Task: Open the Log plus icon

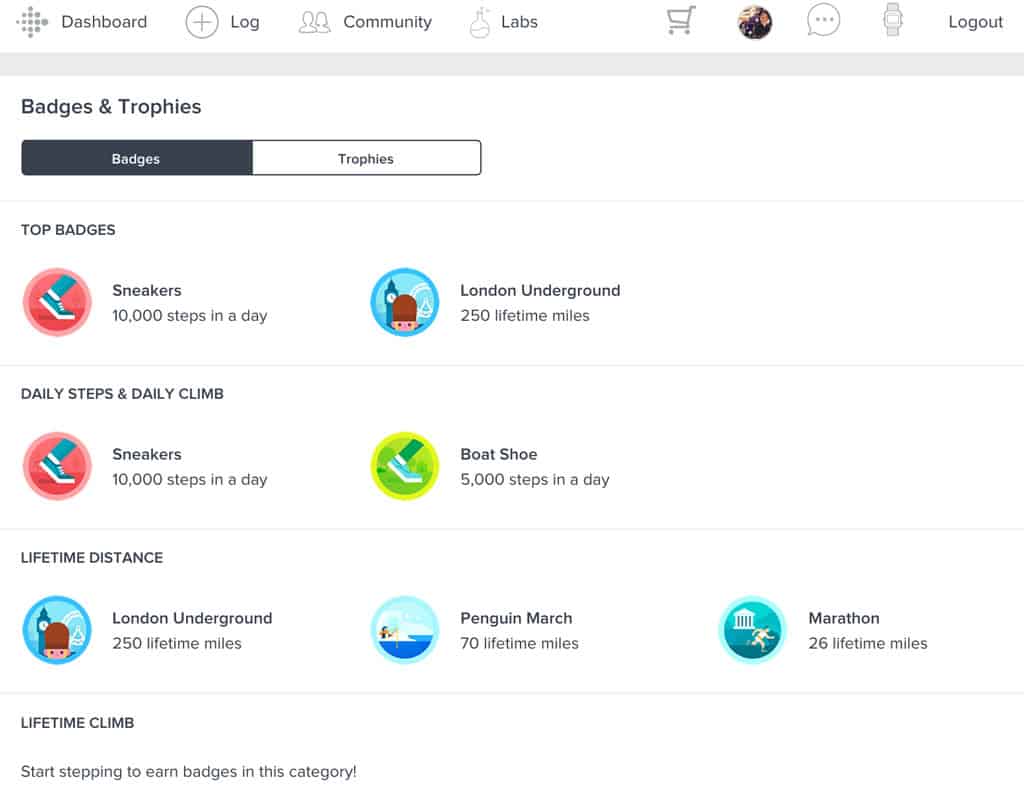Action: (x=202, y=22)
